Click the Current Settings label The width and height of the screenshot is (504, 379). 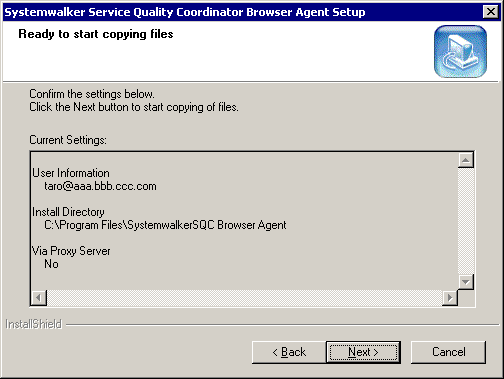click(68, 140)
